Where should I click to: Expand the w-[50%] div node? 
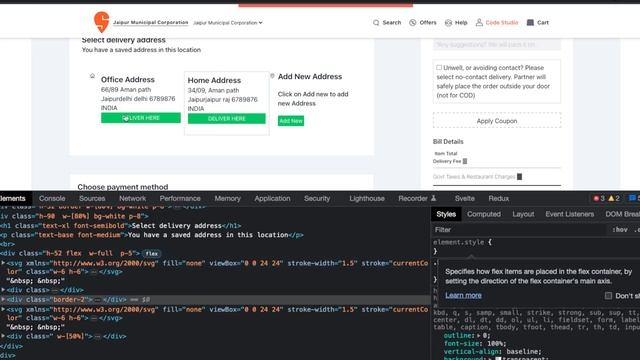[3, 336]
